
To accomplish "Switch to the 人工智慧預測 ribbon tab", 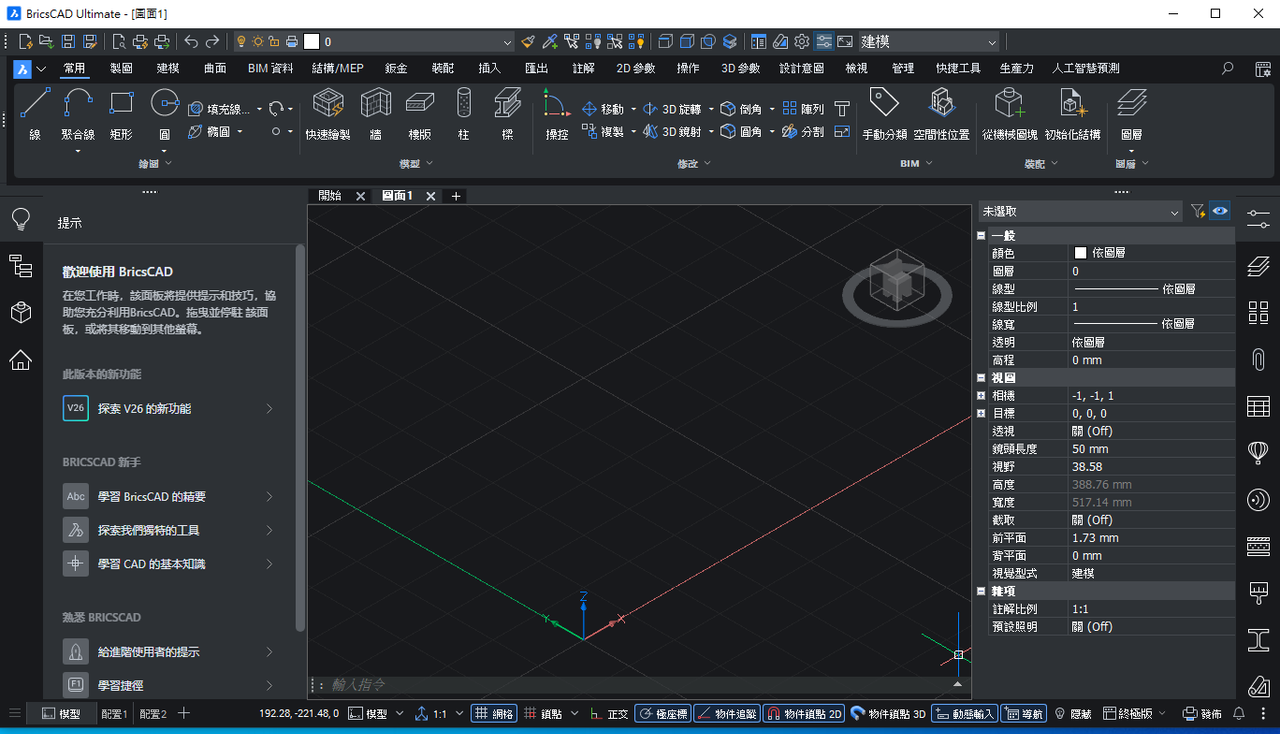I will [x=1086, y=68].
